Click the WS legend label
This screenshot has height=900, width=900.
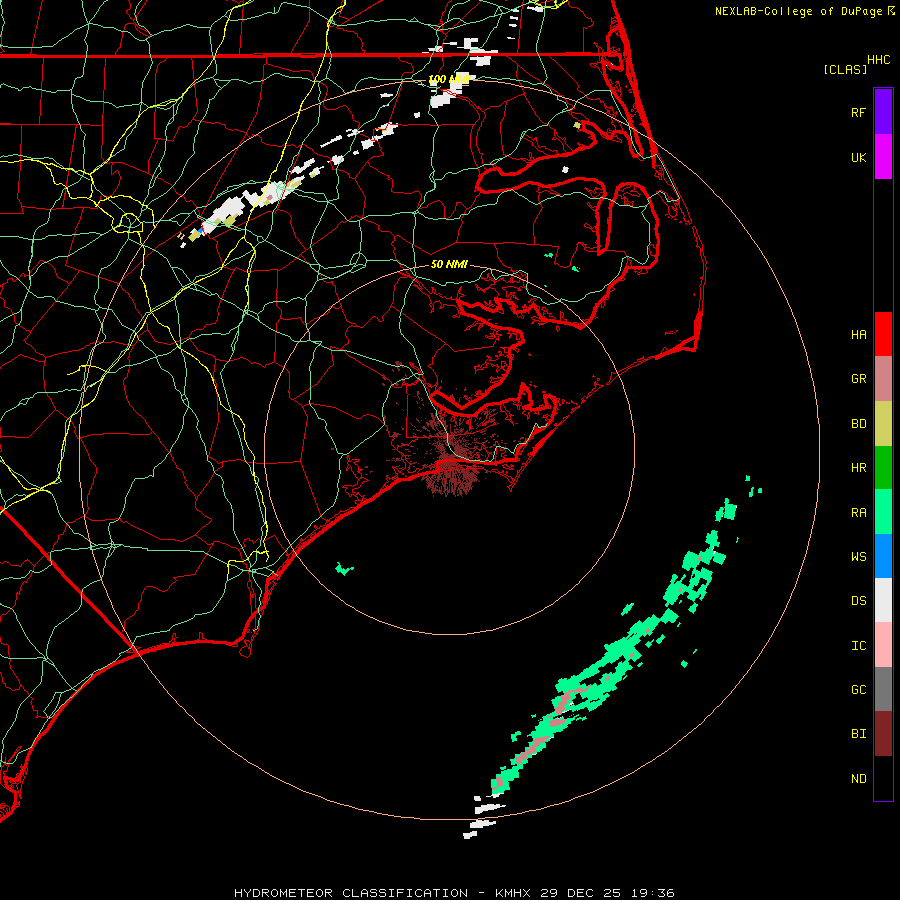858,557
